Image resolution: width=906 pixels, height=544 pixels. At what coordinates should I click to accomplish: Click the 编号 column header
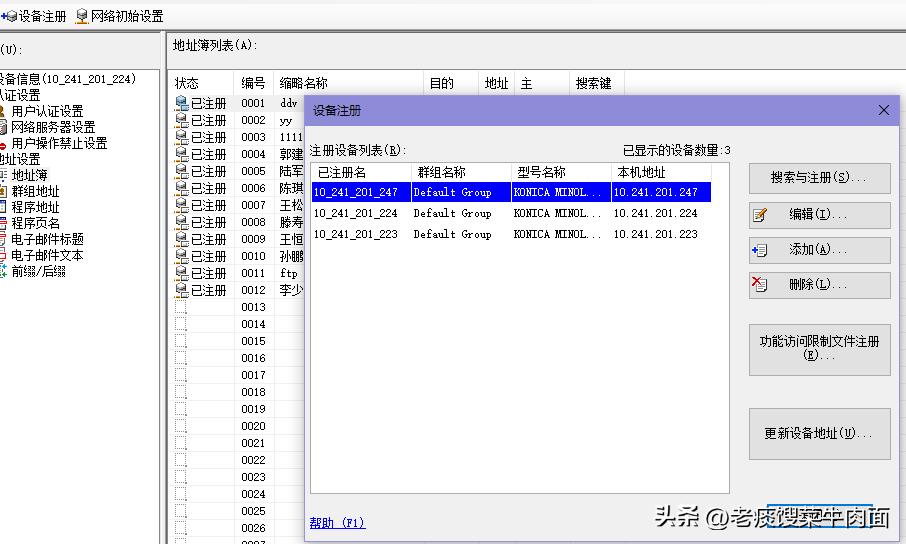(254, 83)
